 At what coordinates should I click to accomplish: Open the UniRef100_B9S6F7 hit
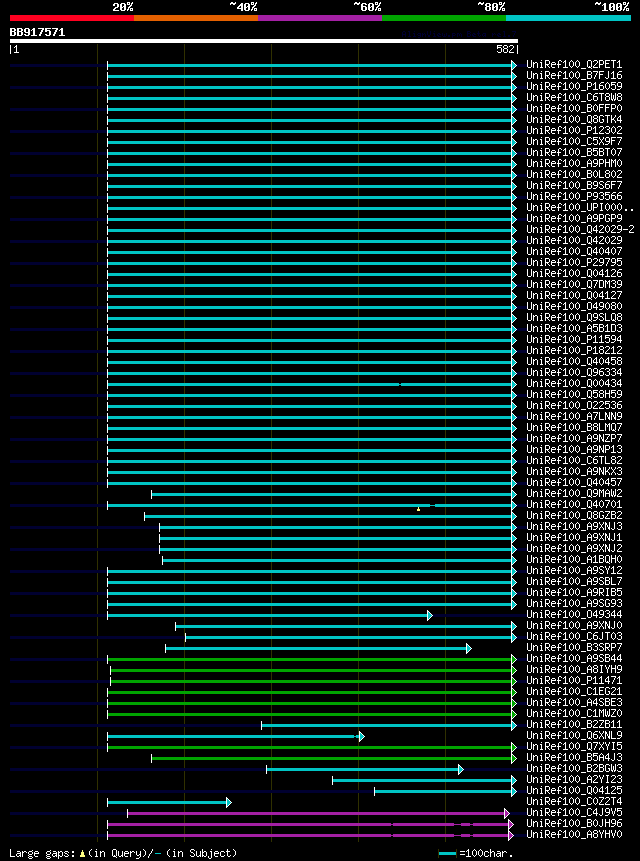point(574,186)
